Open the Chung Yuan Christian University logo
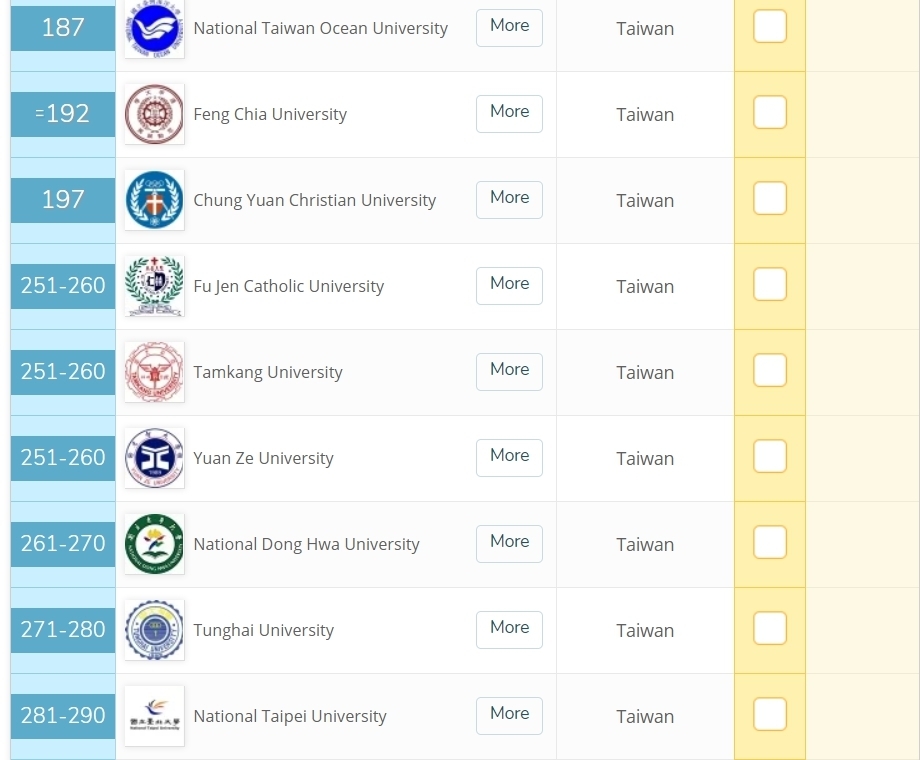920x760 pixels. click(x=154, y=200)
